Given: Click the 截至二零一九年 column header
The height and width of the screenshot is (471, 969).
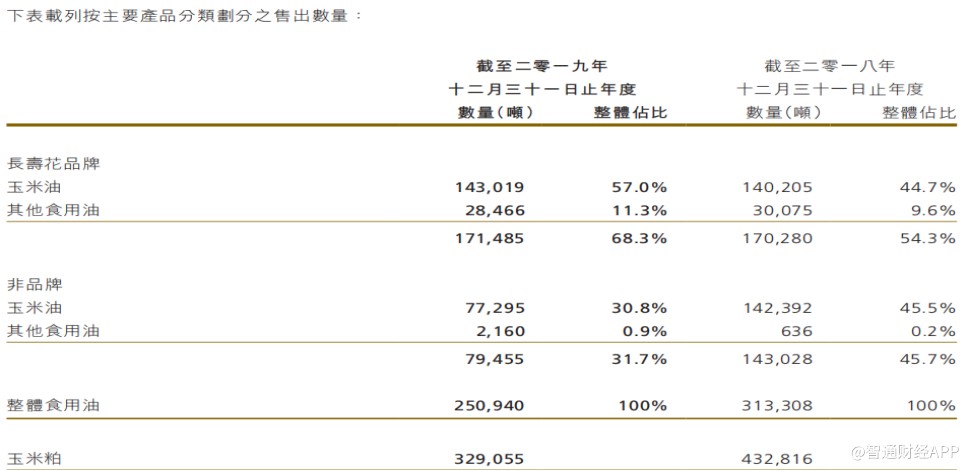Looking at the screenshot, I should coord(541,66).
